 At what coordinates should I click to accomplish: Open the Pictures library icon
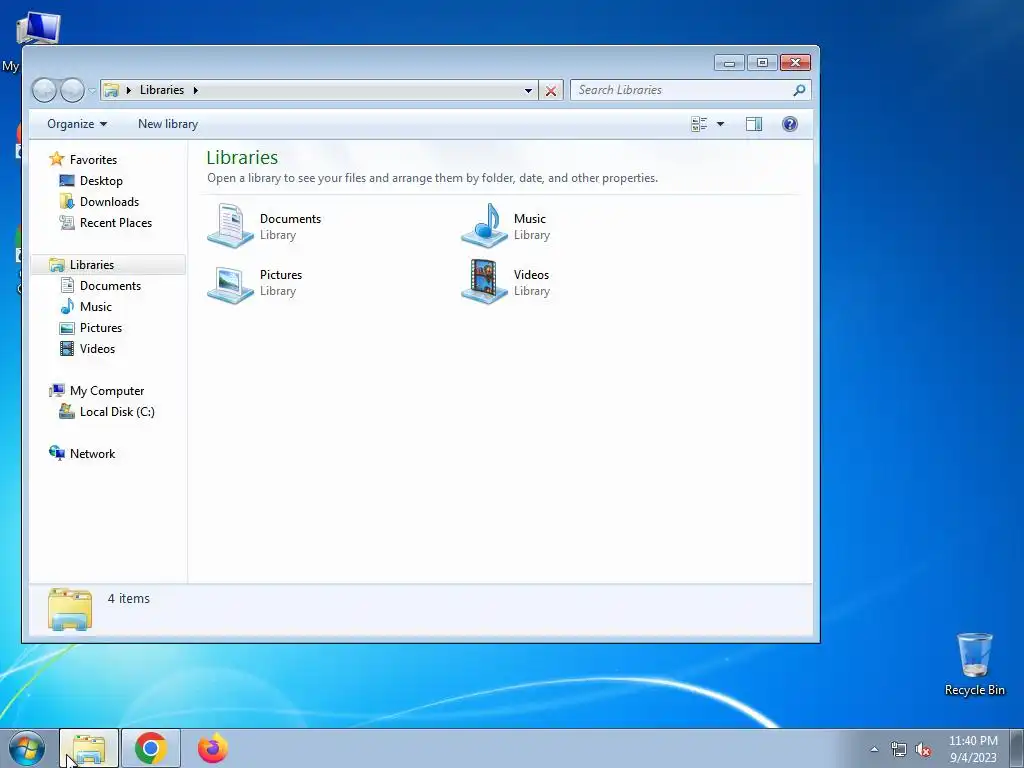tap(231, 283)
